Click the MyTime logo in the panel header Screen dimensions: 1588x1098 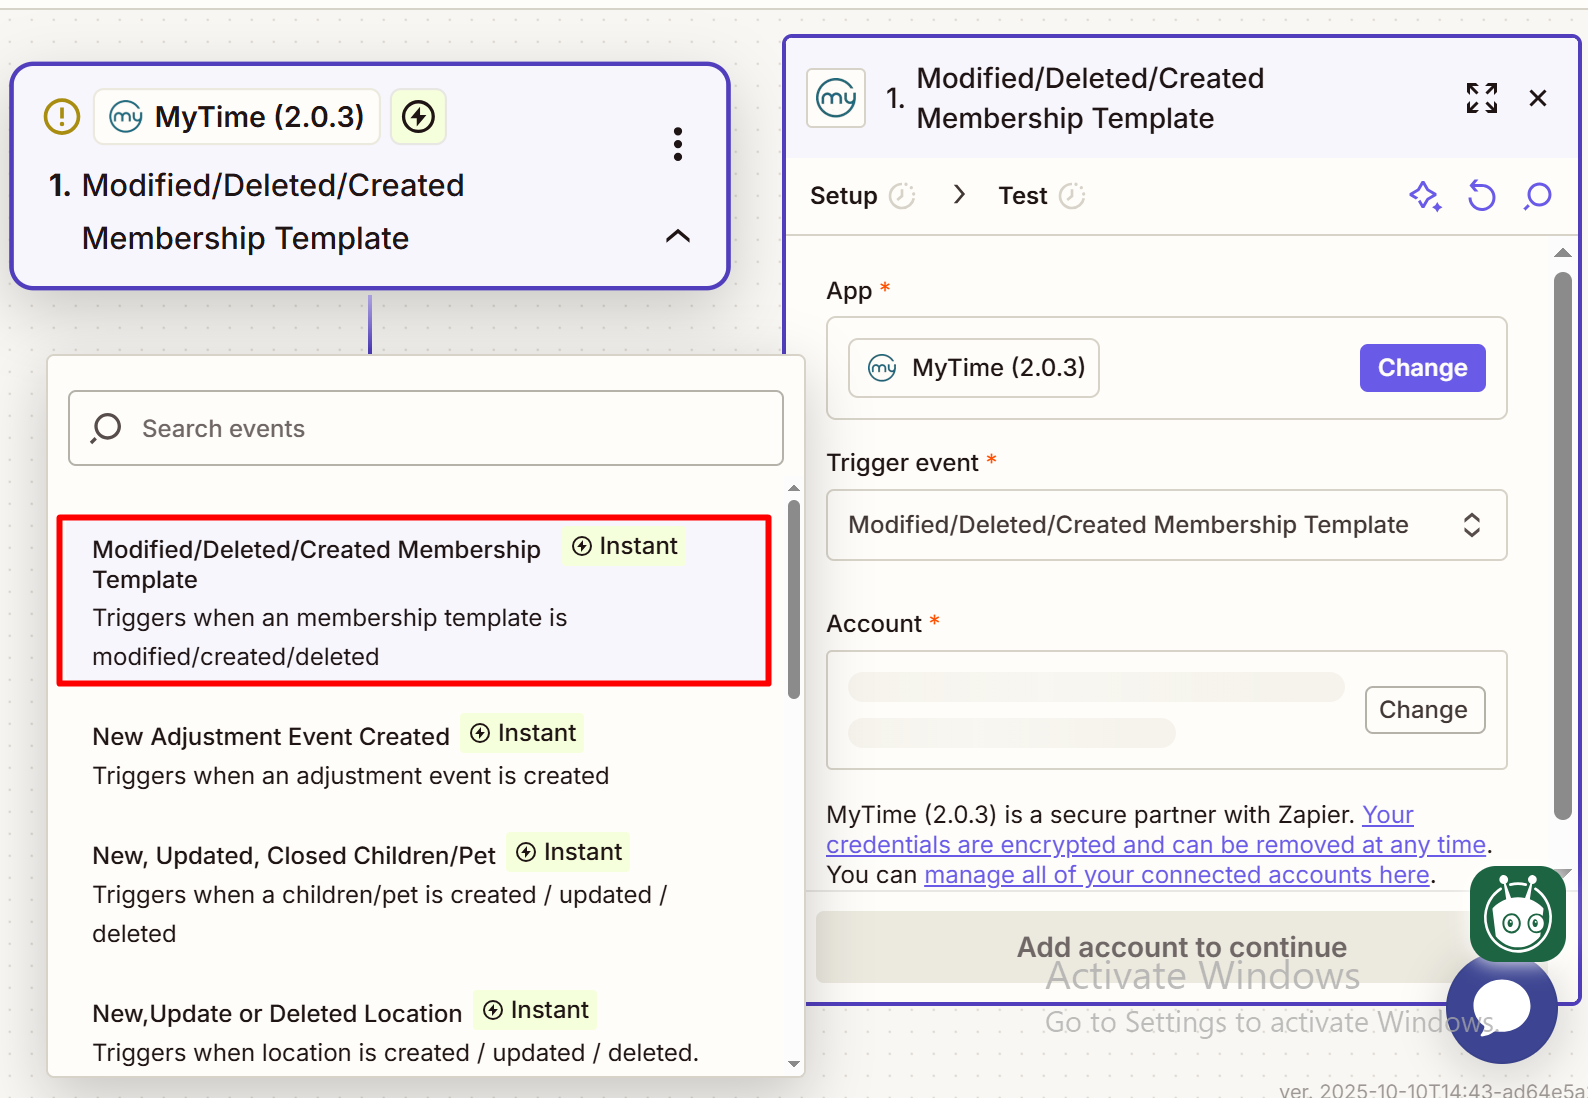[x=836, y=98]
